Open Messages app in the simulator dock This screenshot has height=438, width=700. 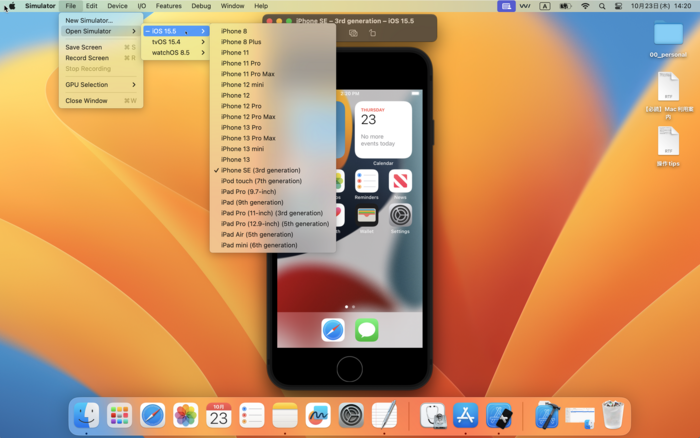coord(367,329)
